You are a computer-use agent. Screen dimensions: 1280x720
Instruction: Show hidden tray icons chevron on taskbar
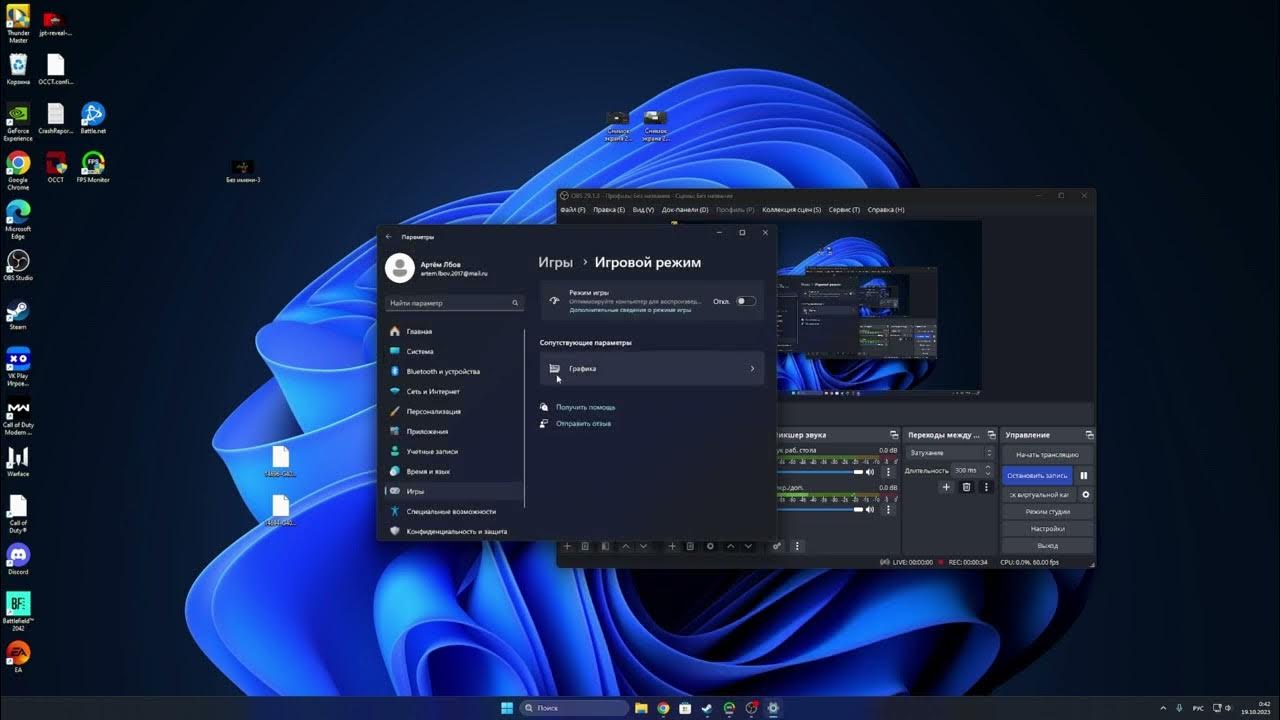pyautogui.click(x=1164, y=708)
